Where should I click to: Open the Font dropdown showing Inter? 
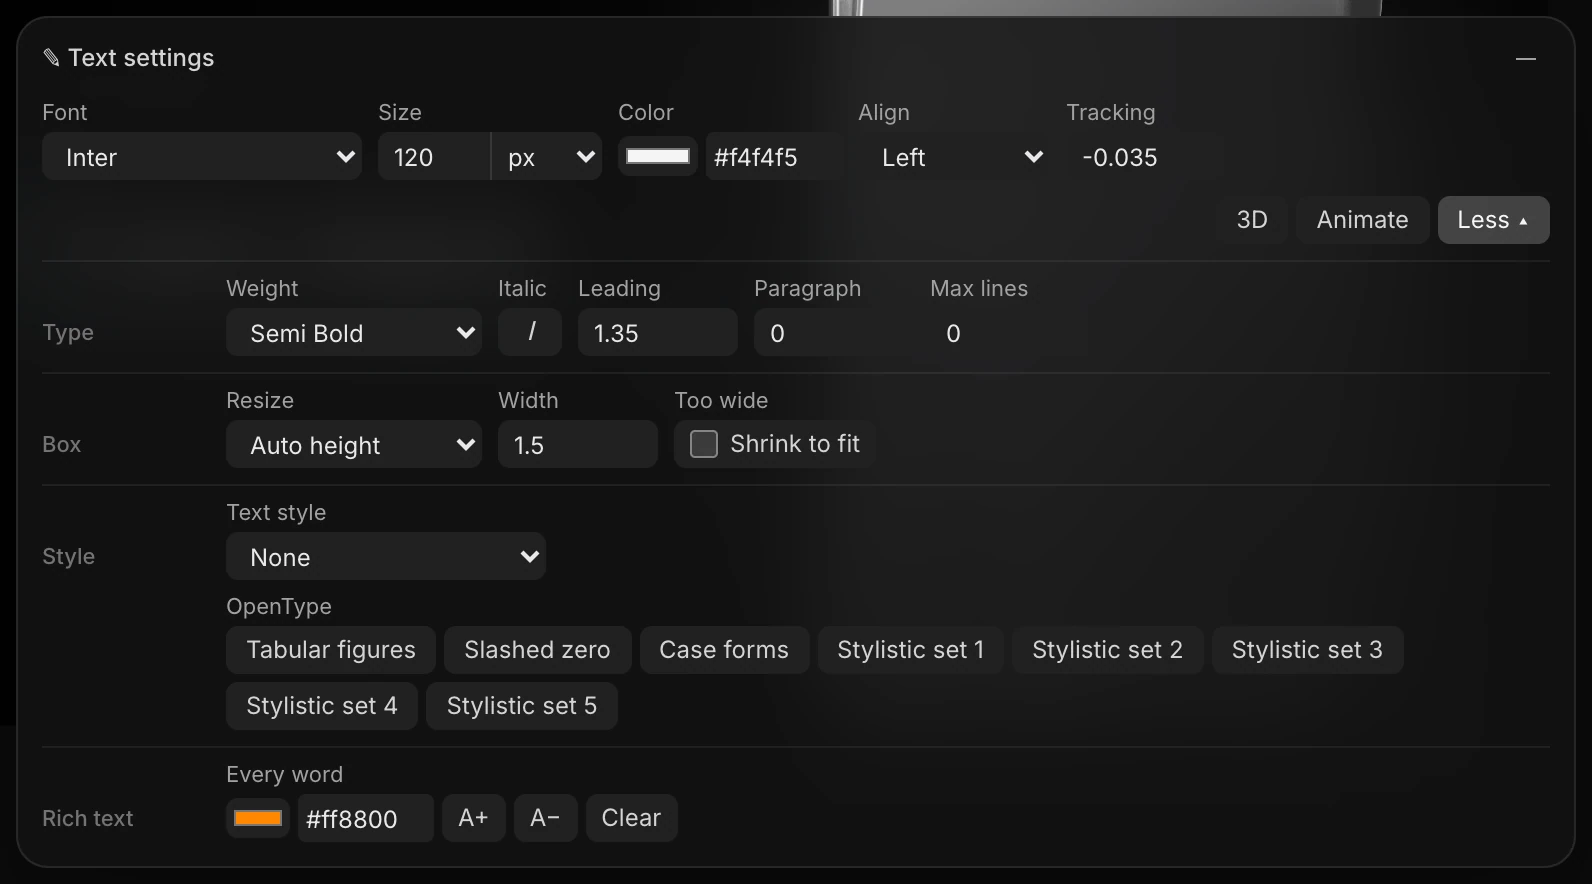202,156
